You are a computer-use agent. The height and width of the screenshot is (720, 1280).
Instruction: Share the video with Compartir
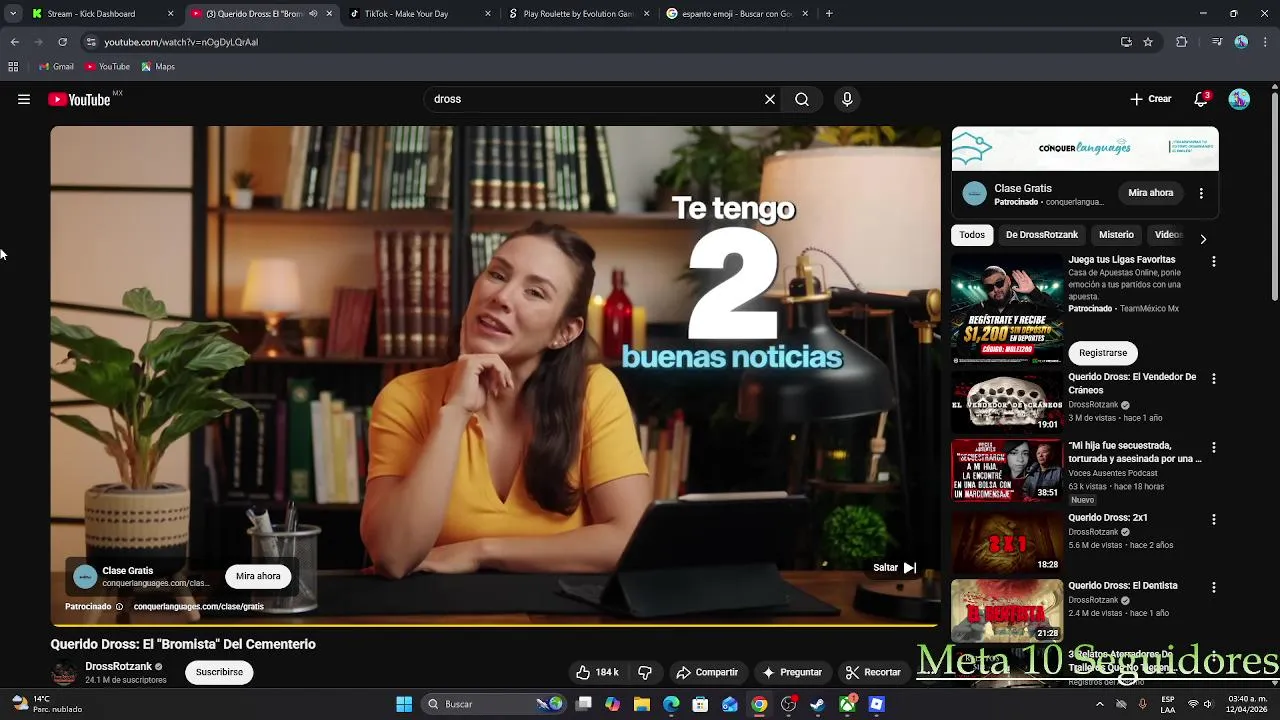tap(707, 672)
